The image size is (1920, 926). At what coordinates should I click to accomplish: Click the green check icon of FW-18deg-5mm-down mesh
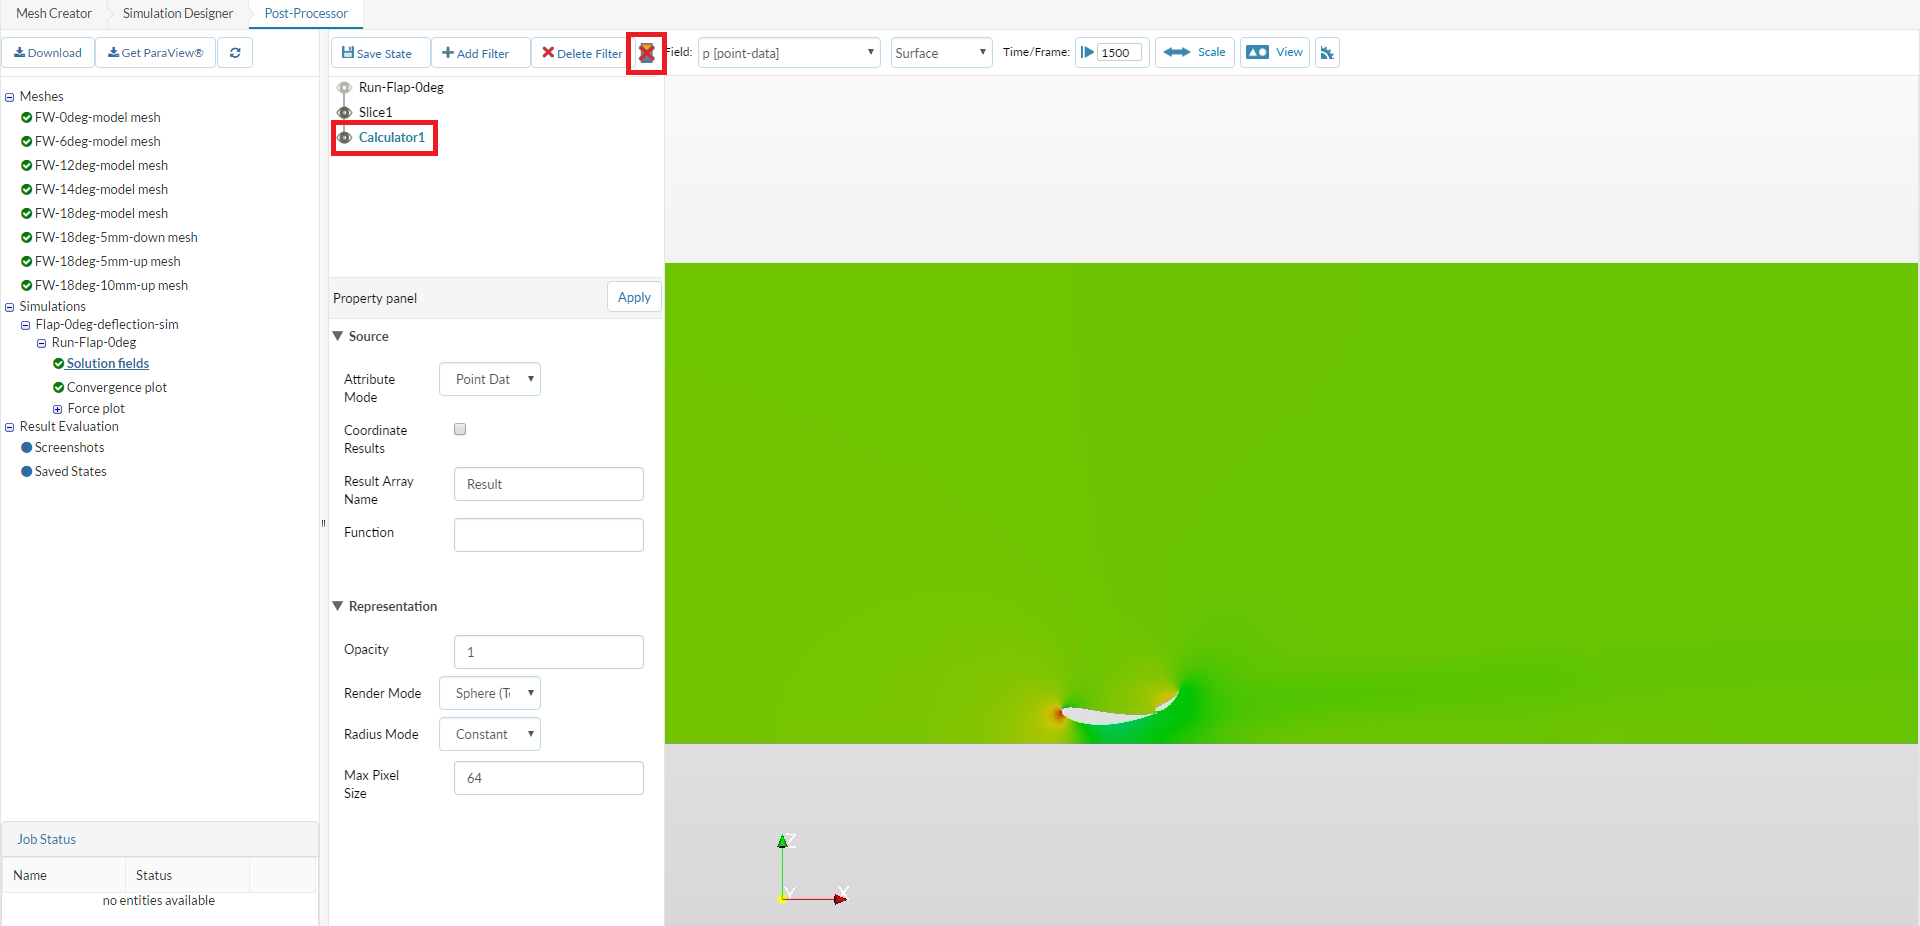click(26, 238)
